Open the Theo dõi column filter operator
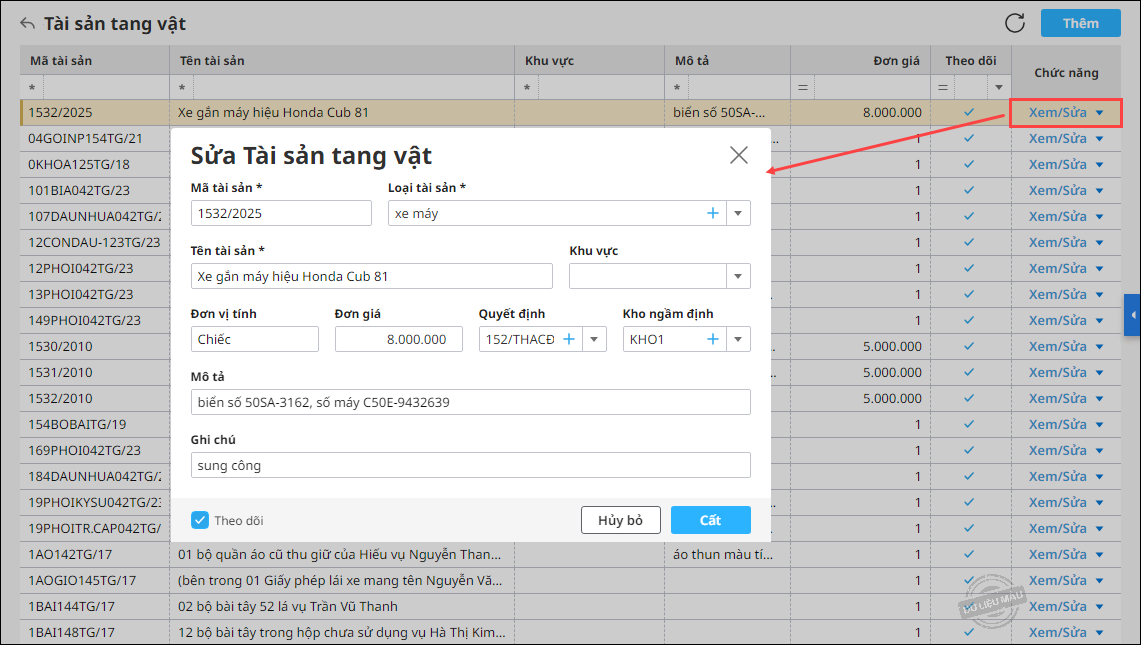The image size is (1141, 645). pos(942,87)
